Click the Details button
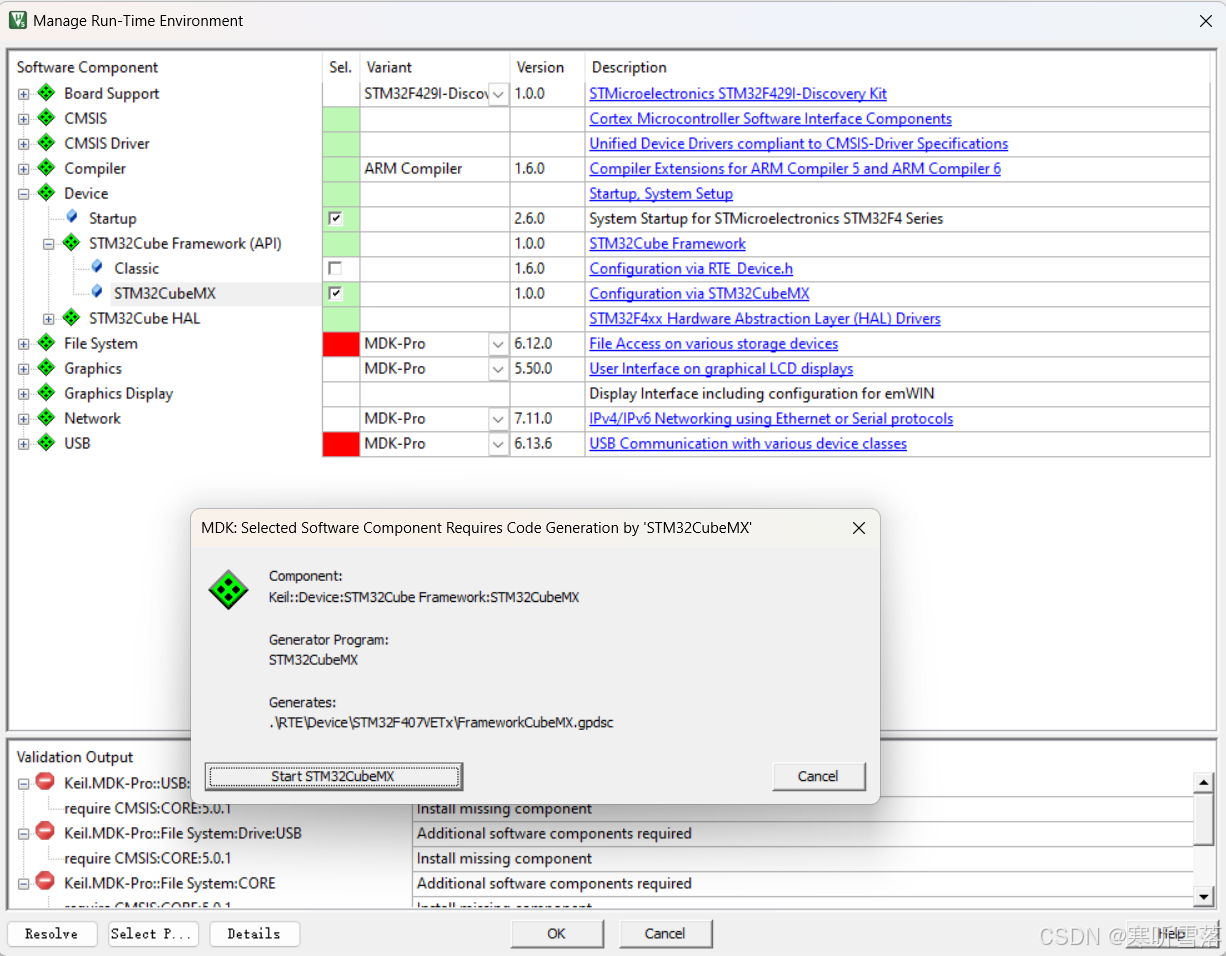 (254, 934)
